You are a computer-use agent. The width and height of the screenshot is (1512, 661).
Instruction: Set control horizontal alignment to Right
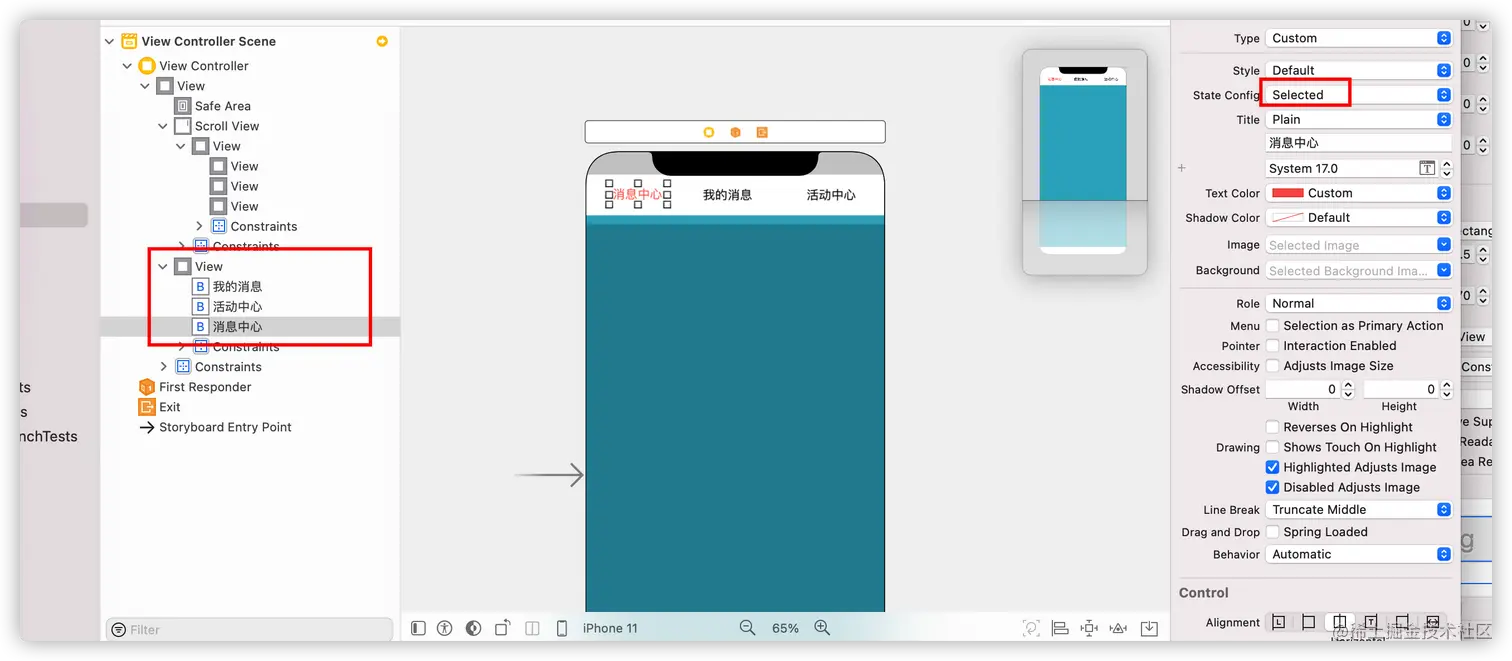pos(1402,622)
